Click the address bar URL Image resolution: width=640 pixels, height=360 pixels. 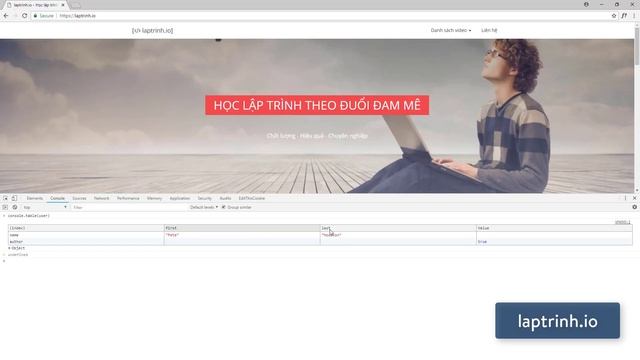[78, 16]
